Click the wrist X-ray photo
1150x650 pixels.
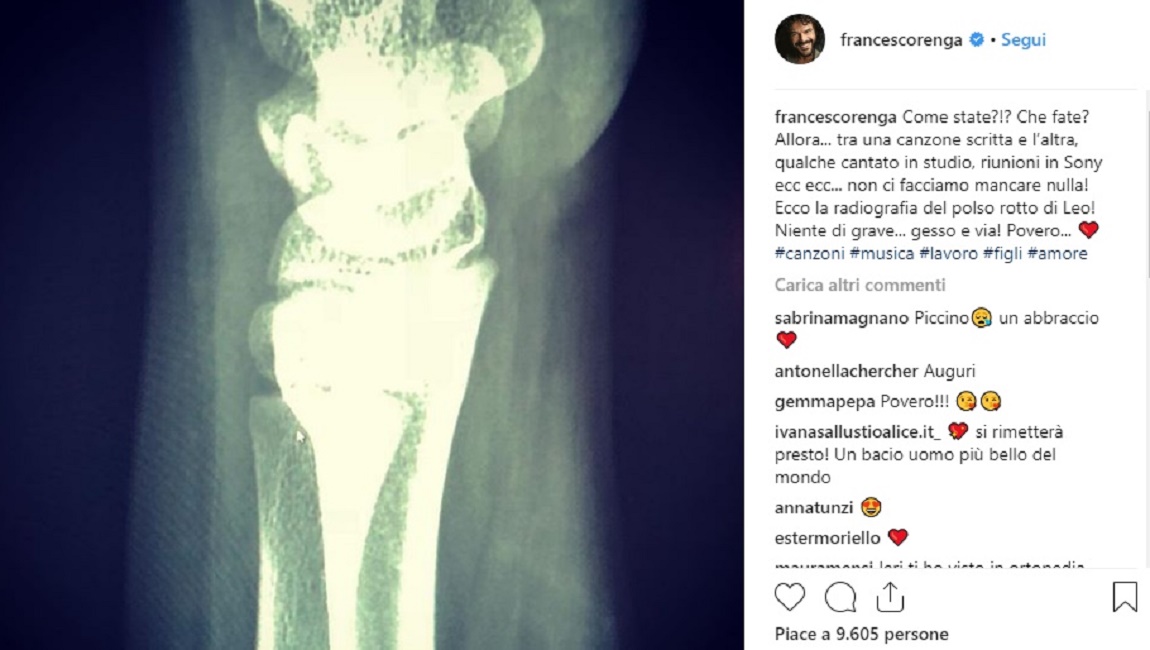pos(372,325)
